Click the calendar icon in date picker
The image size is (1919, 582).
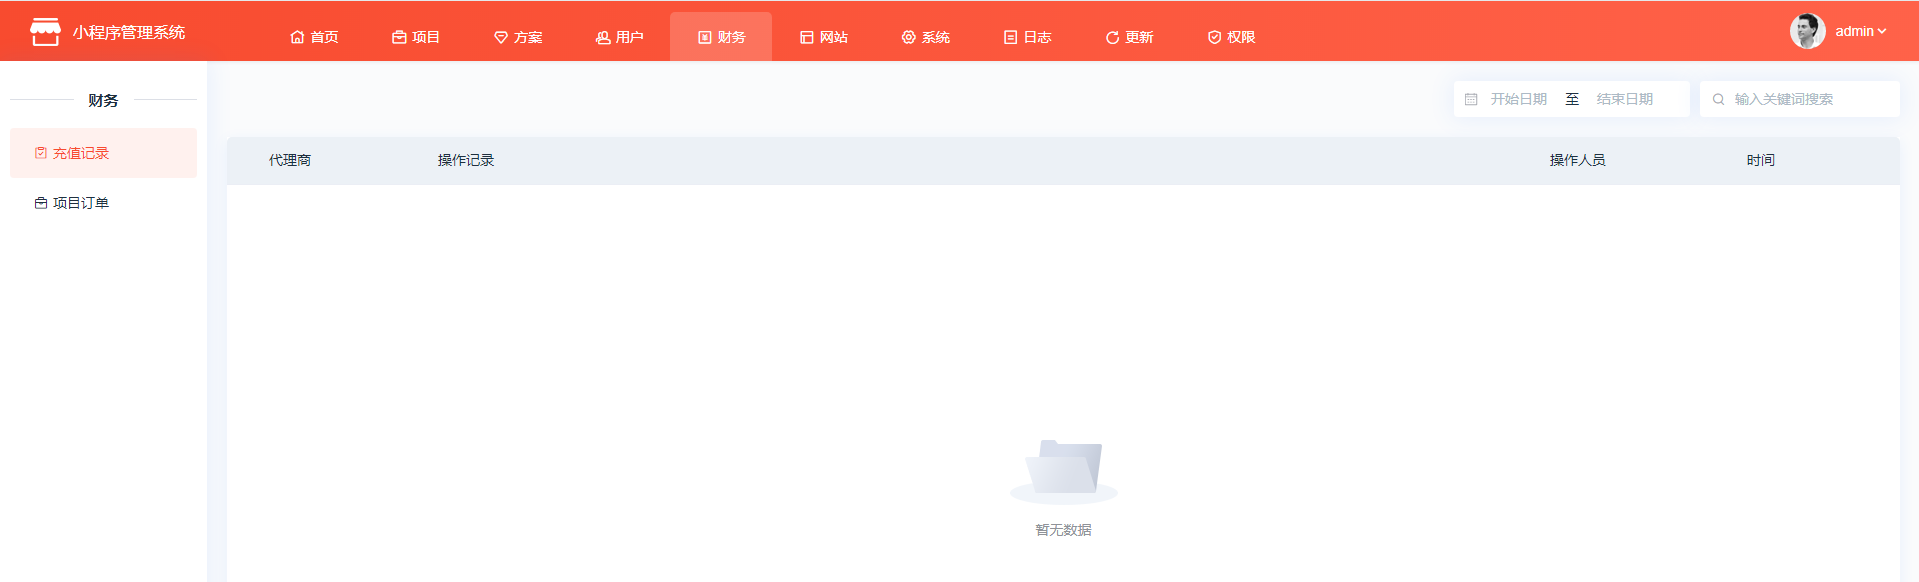tap(1471, 99)
